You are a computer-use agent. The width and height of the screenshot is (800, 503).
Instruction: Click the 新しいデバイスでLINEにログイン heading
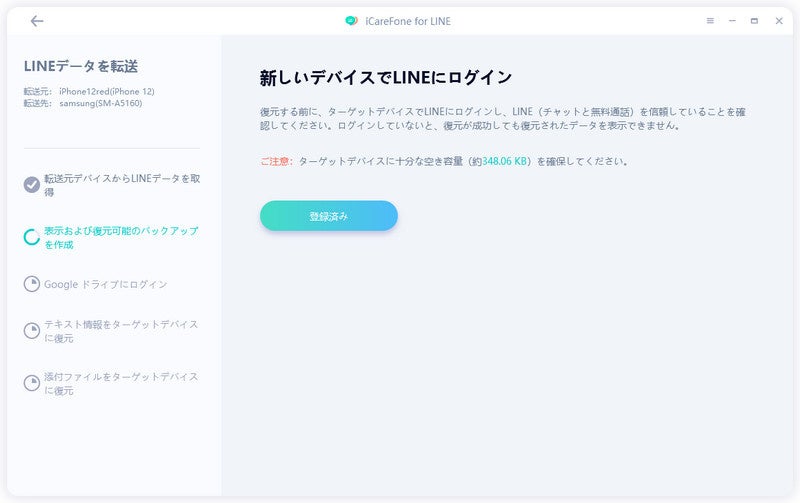coord(386,78)
